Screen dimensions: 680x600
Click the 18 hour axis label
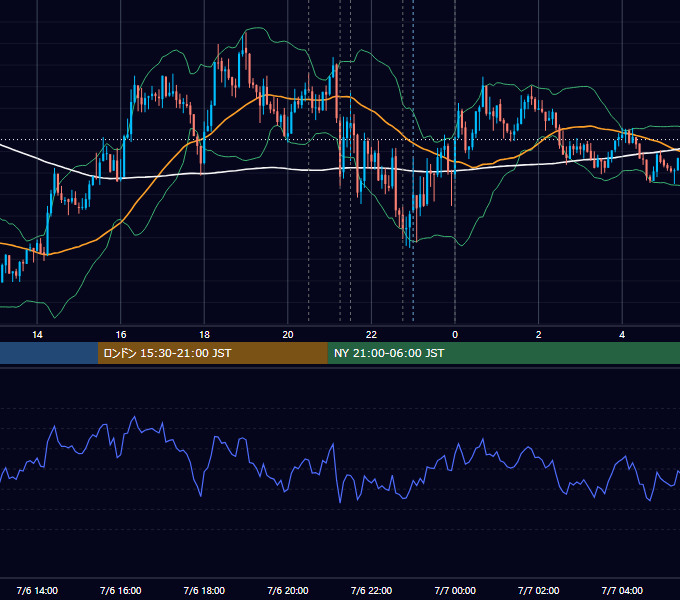click(x=204, y=335)
